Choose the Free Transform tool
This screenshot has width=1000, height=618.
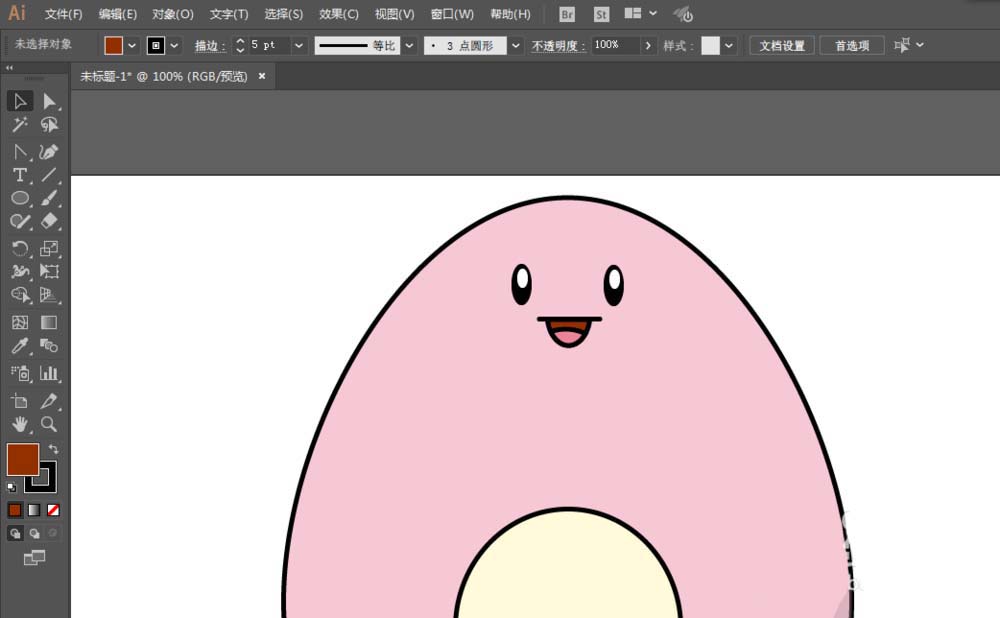49,271
